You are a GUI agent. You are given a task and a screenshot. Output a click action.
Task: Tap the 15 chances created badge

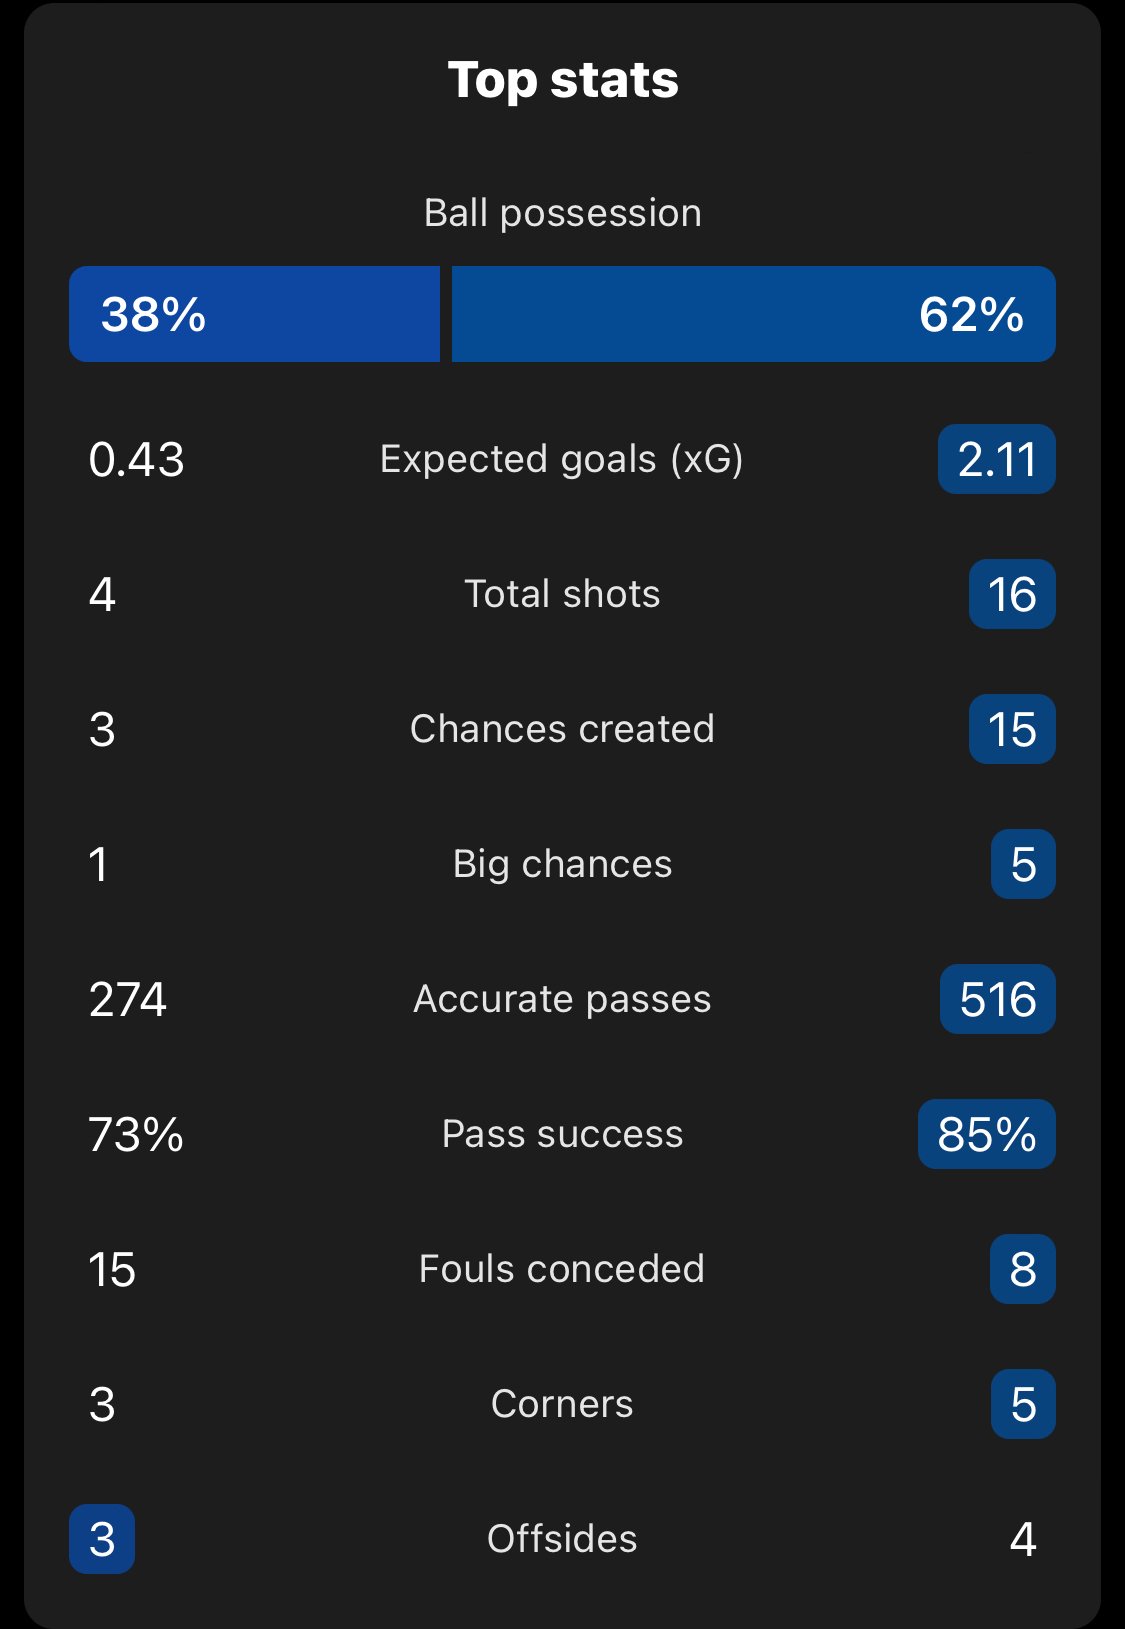pyautogui.click(x=1012, y=729)
